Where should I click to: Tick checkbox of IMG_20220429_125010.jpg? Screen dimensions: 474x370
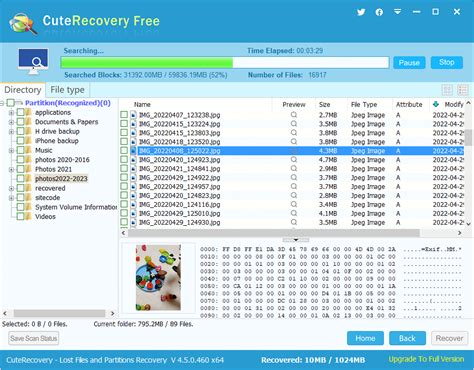[124, 213]
